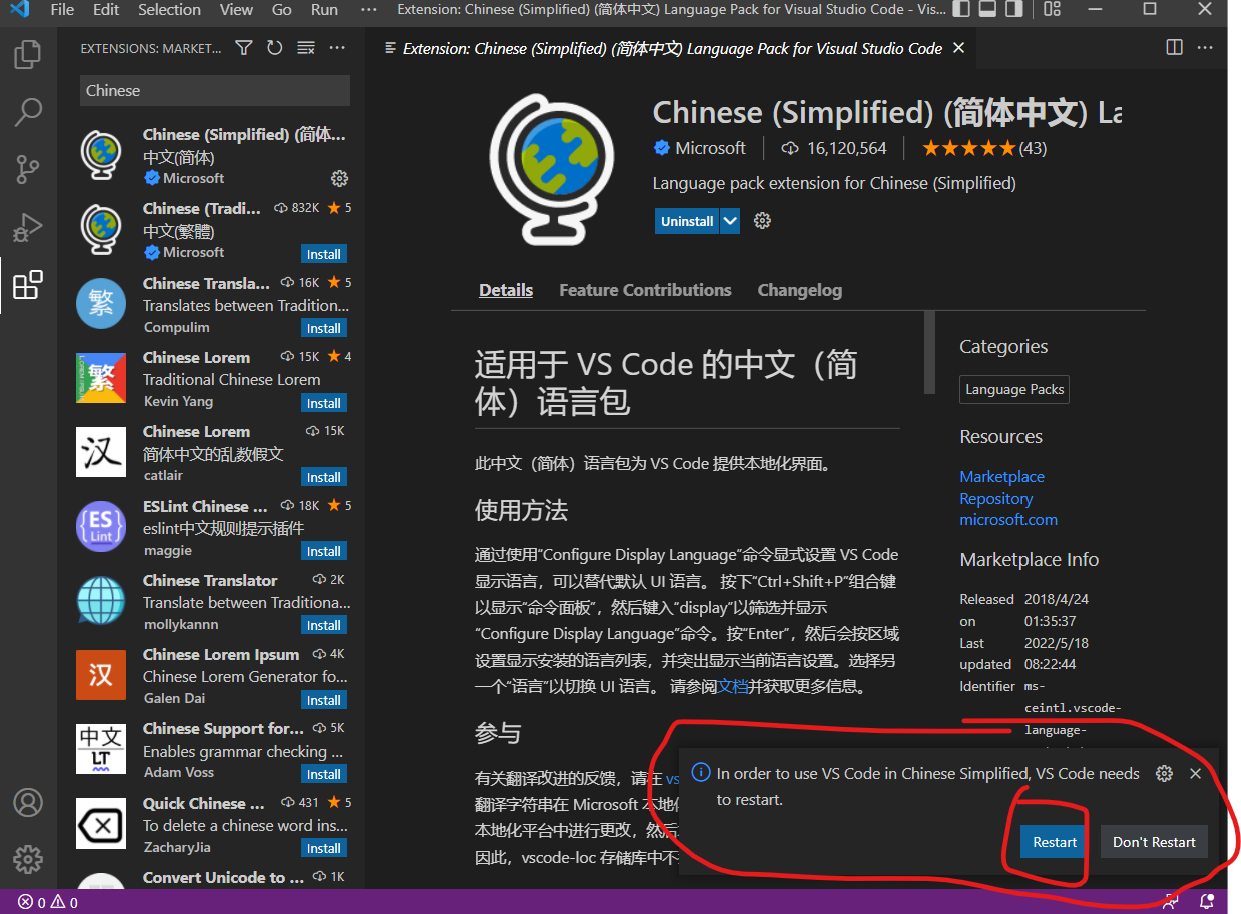Click Don't Restart in the notification
The width and height of the screenshot is (1241, 914).
click(x=1154, y=842)
